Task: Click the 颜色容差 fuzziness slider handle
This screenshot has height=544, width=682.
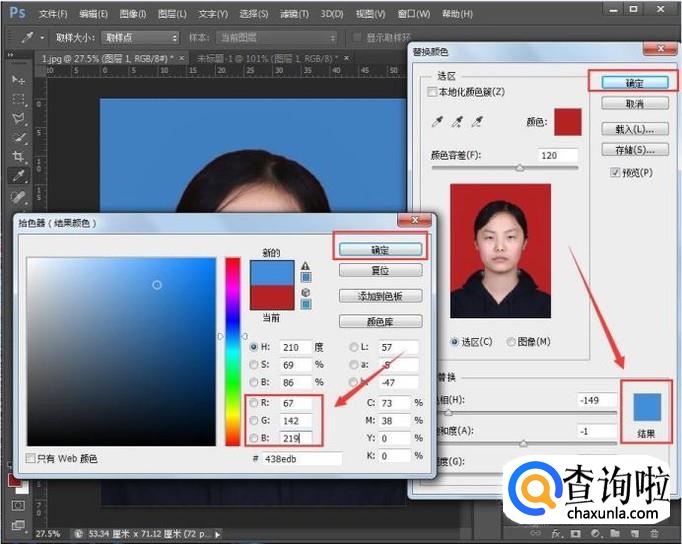Action: pos(519,168)
